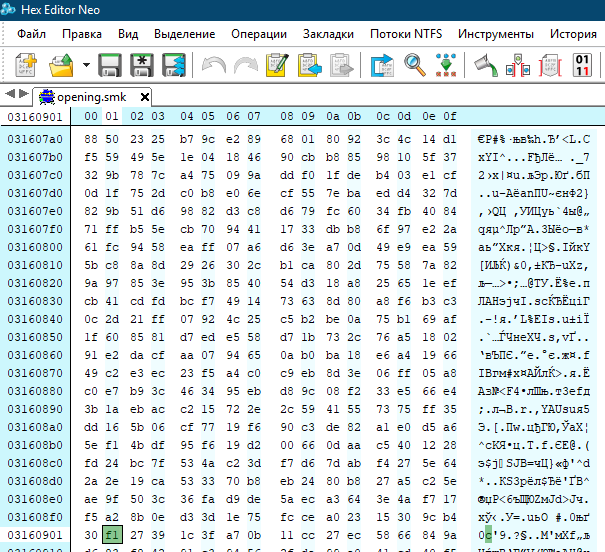605x552 pixels.
Task: Open the Файл menu
Action: pyautogui.click(x=31, y=34)
